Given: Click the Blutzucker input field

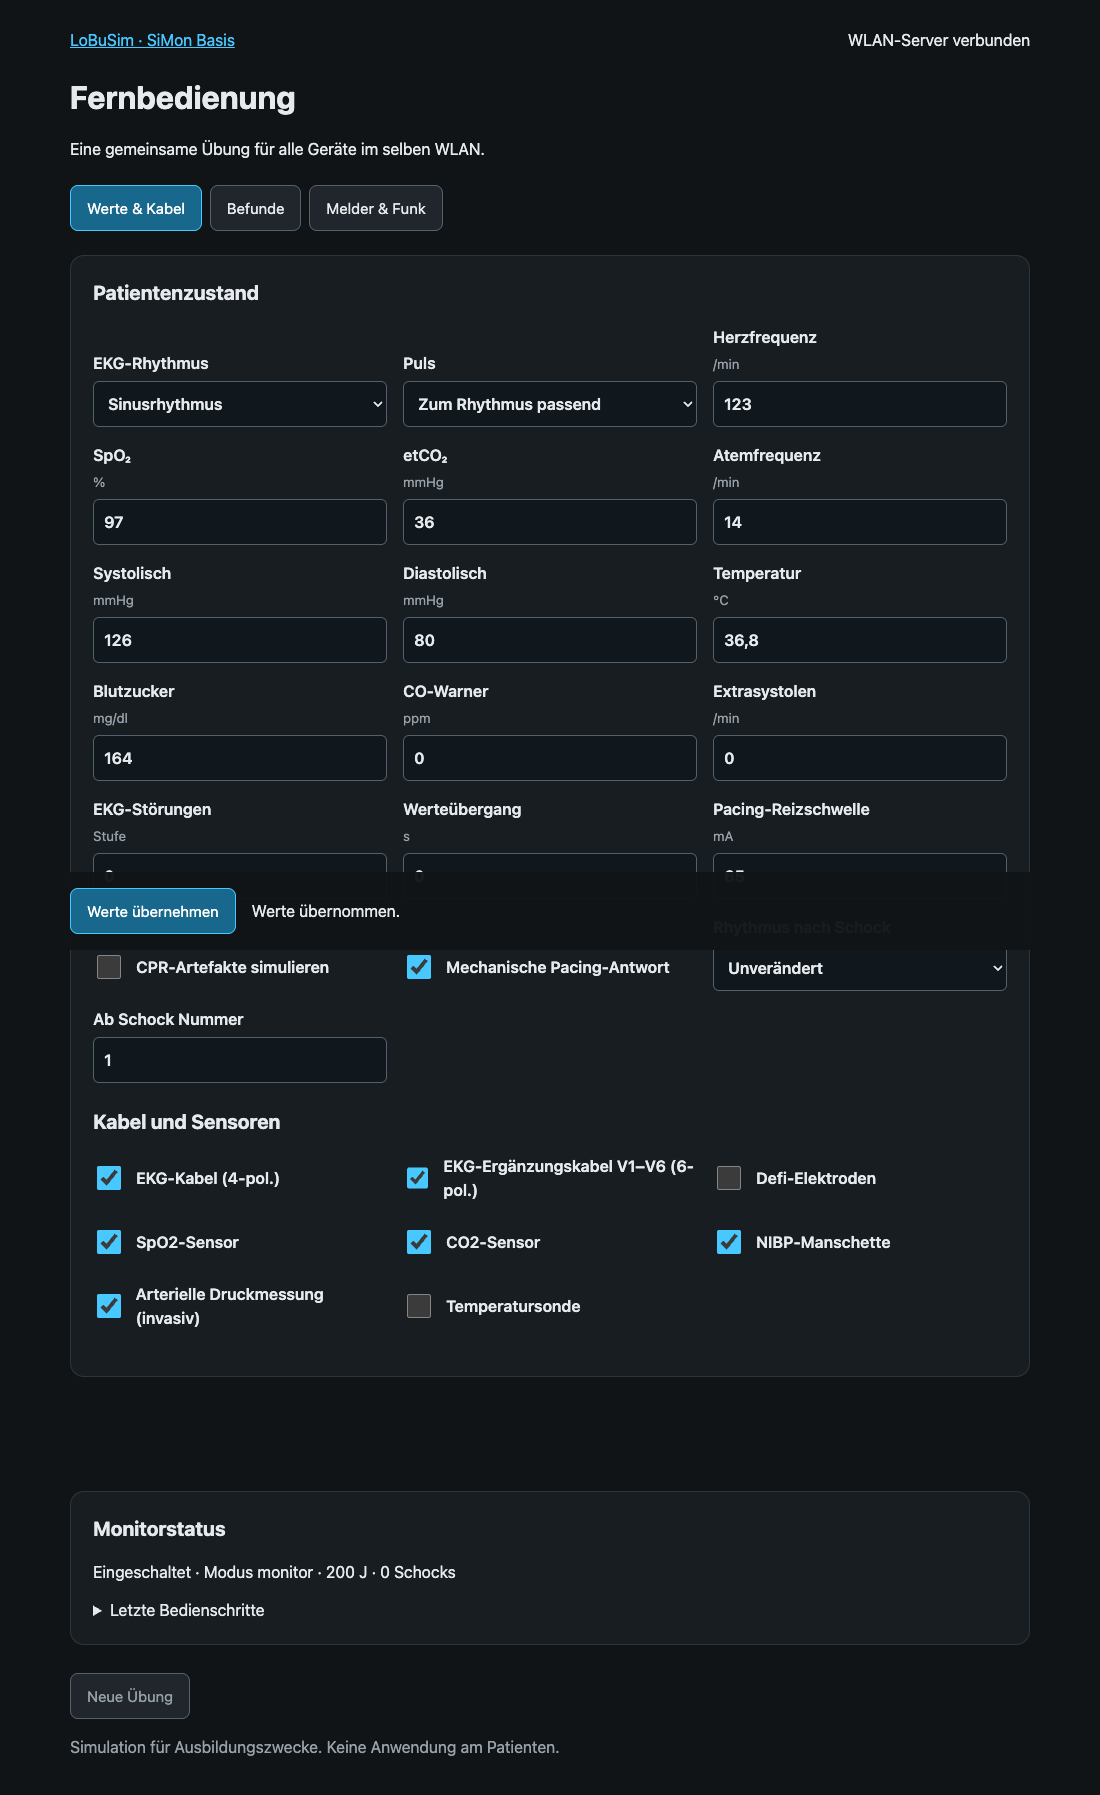Looking at the screenshot, I should point(240,758).
